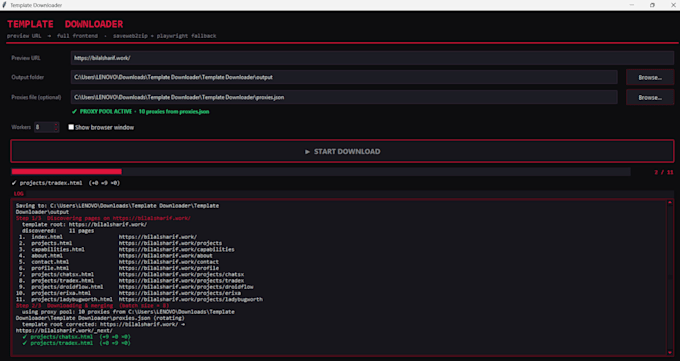Click the Preview URL input field
The height and width of the screenshot is (361, 680).
click(372, 58)
